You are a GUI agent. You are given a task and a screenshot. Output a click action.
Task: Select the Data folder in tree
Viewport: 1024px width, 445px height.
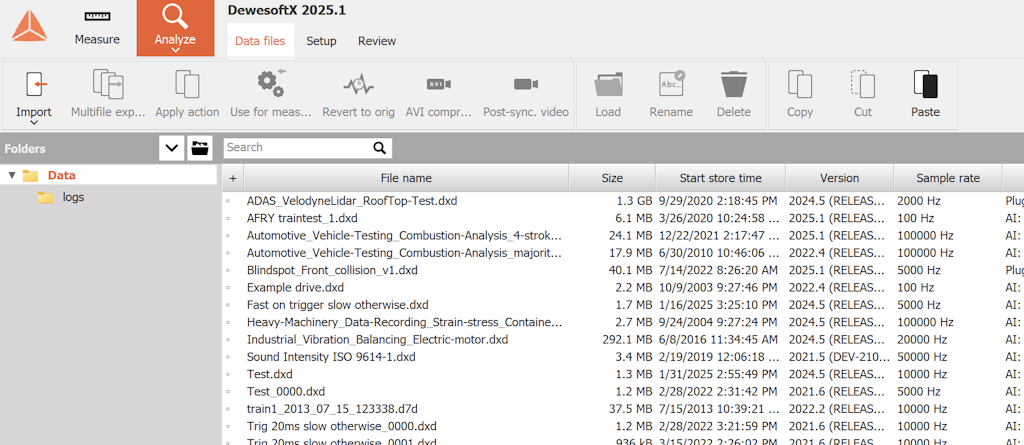[x=61, y=175]
